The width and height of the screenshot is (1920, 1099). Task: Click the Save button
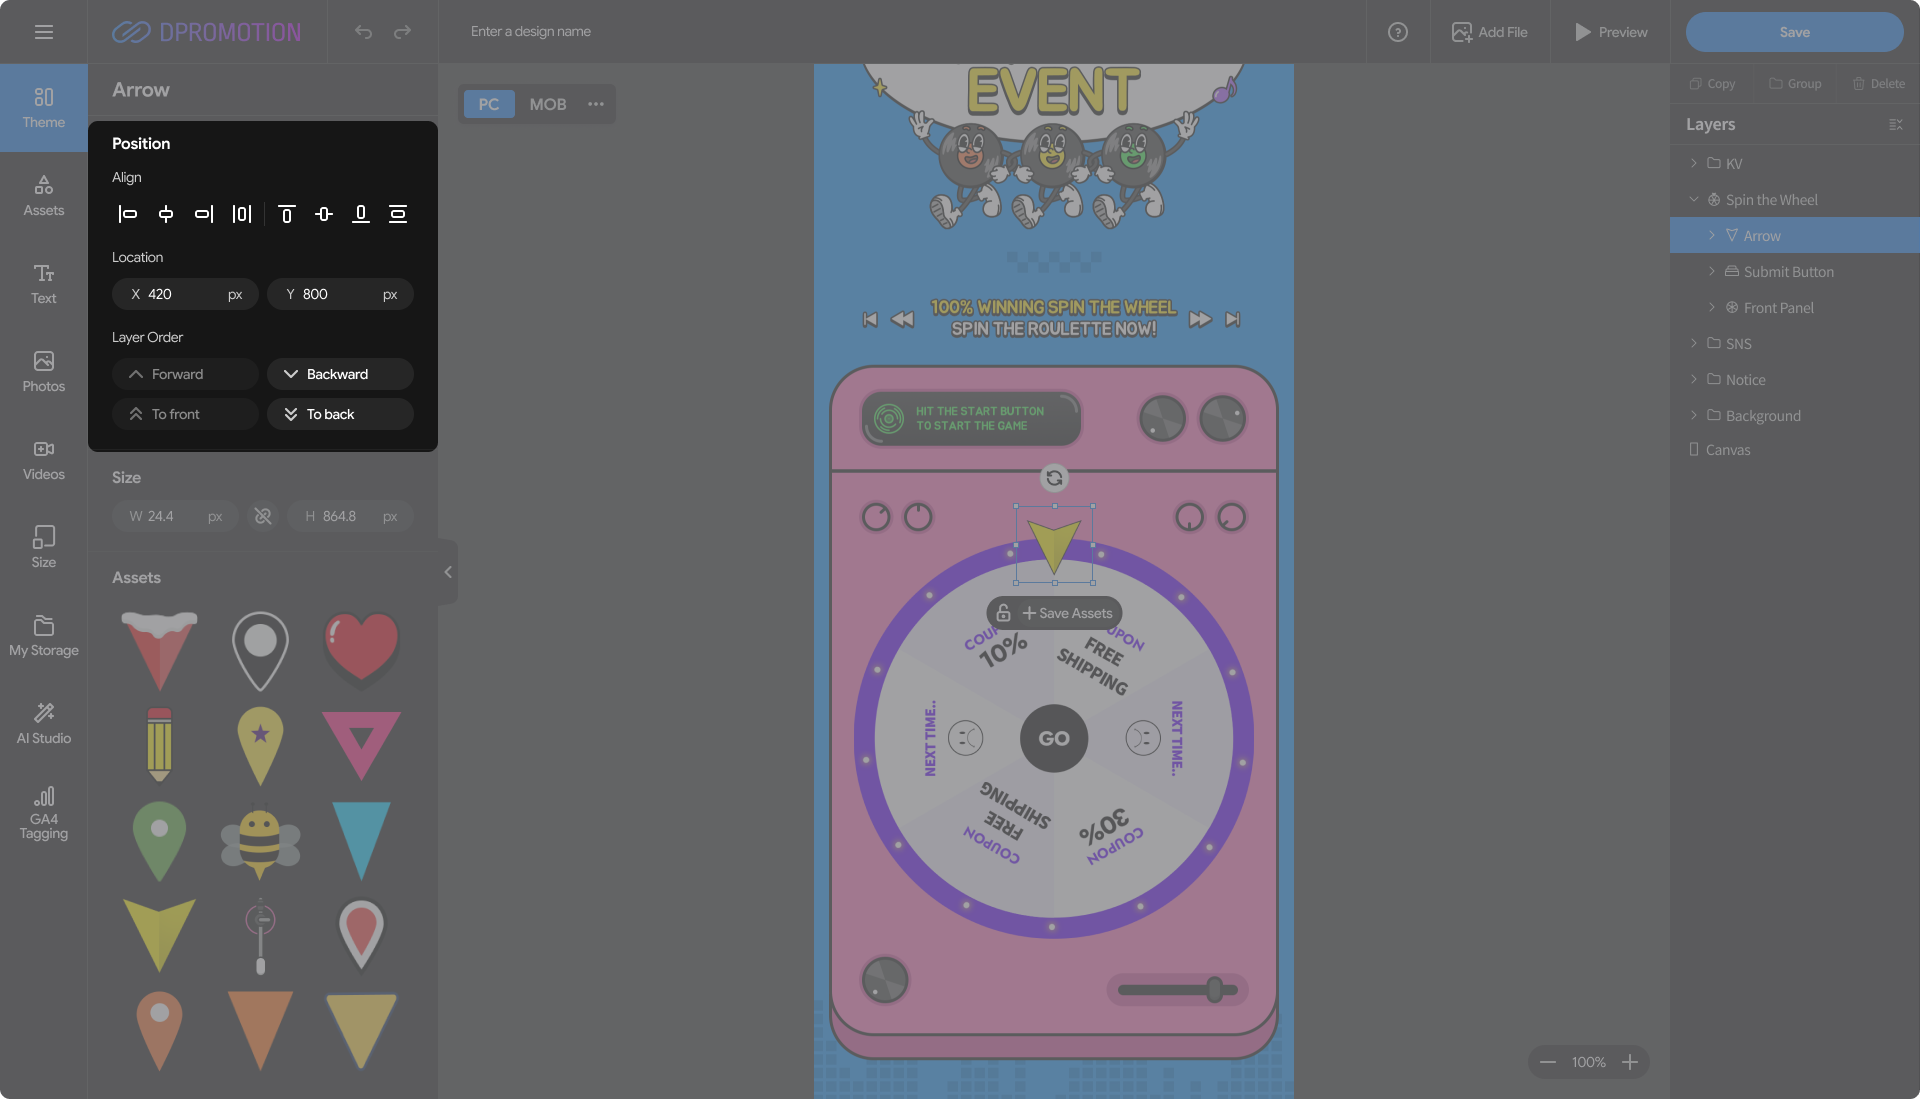click(1794, 32)
